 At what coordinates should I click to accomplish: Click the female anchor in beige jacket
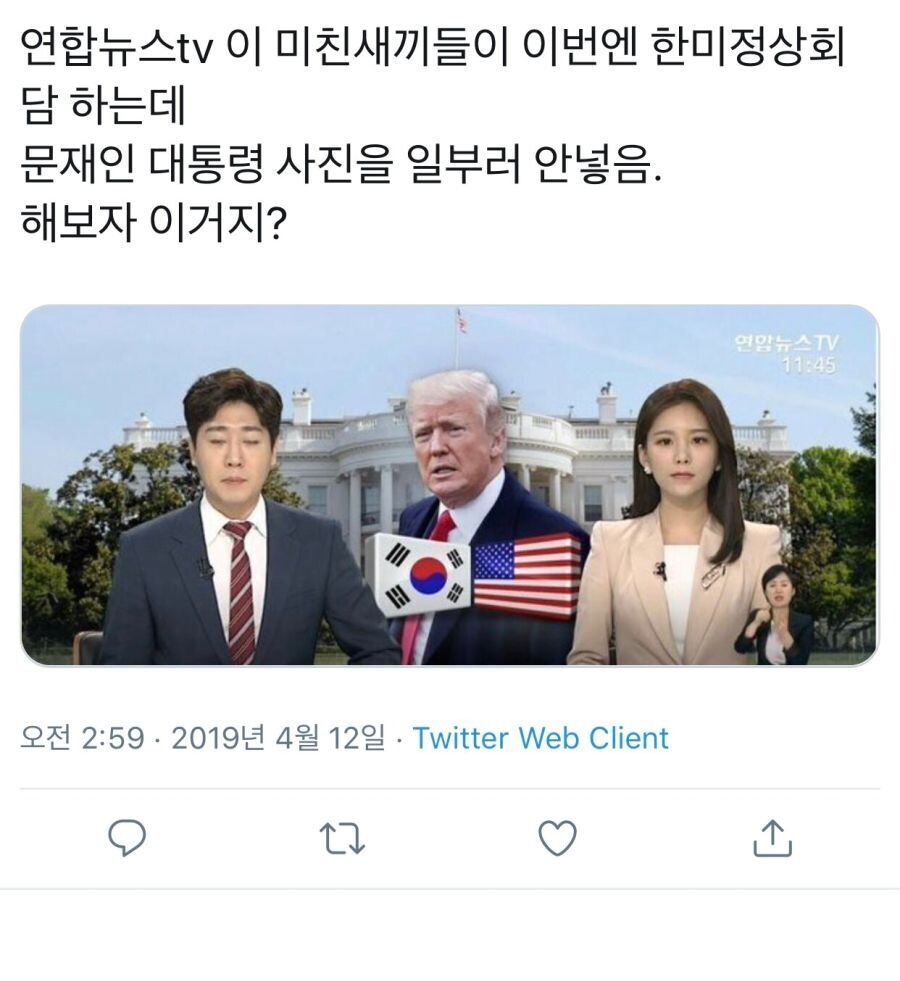(676, 523)
